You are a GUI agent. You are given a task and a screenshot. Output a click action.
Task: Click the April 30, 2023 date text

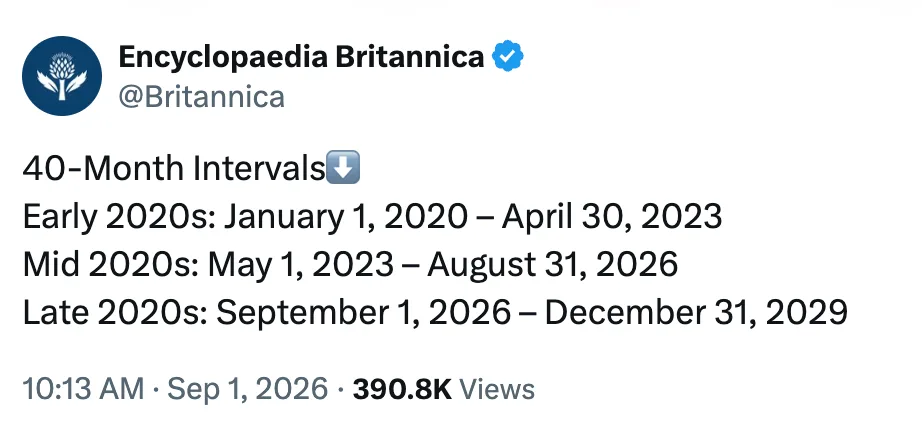tap(612, 216)
